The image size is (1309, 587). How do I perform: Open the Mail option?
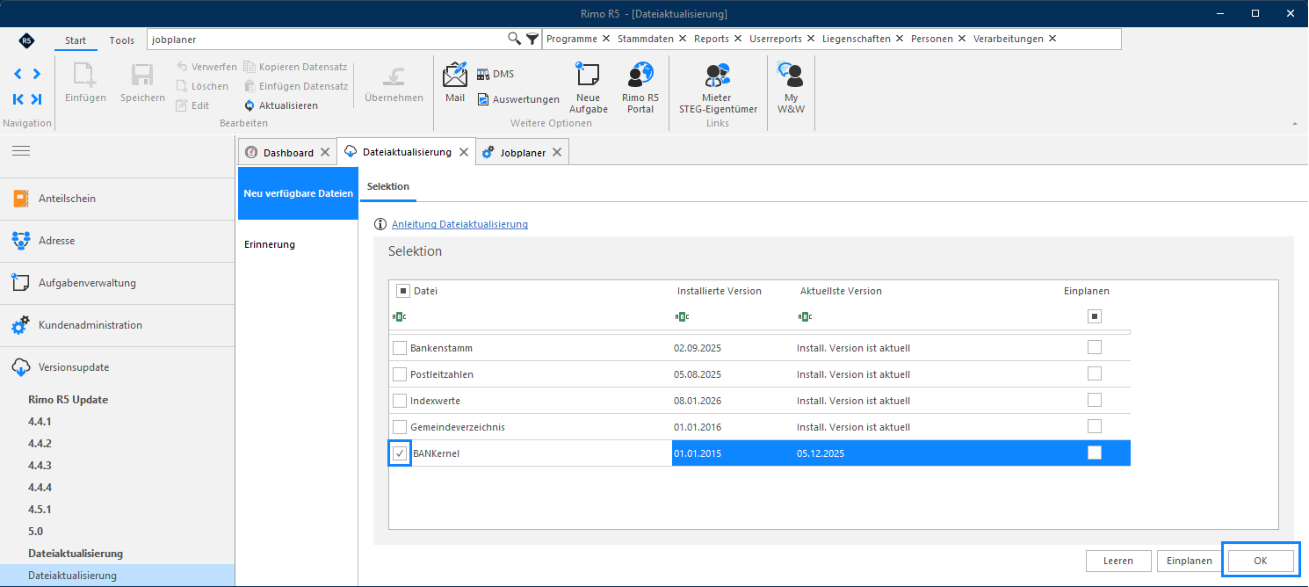pos(455,82)
